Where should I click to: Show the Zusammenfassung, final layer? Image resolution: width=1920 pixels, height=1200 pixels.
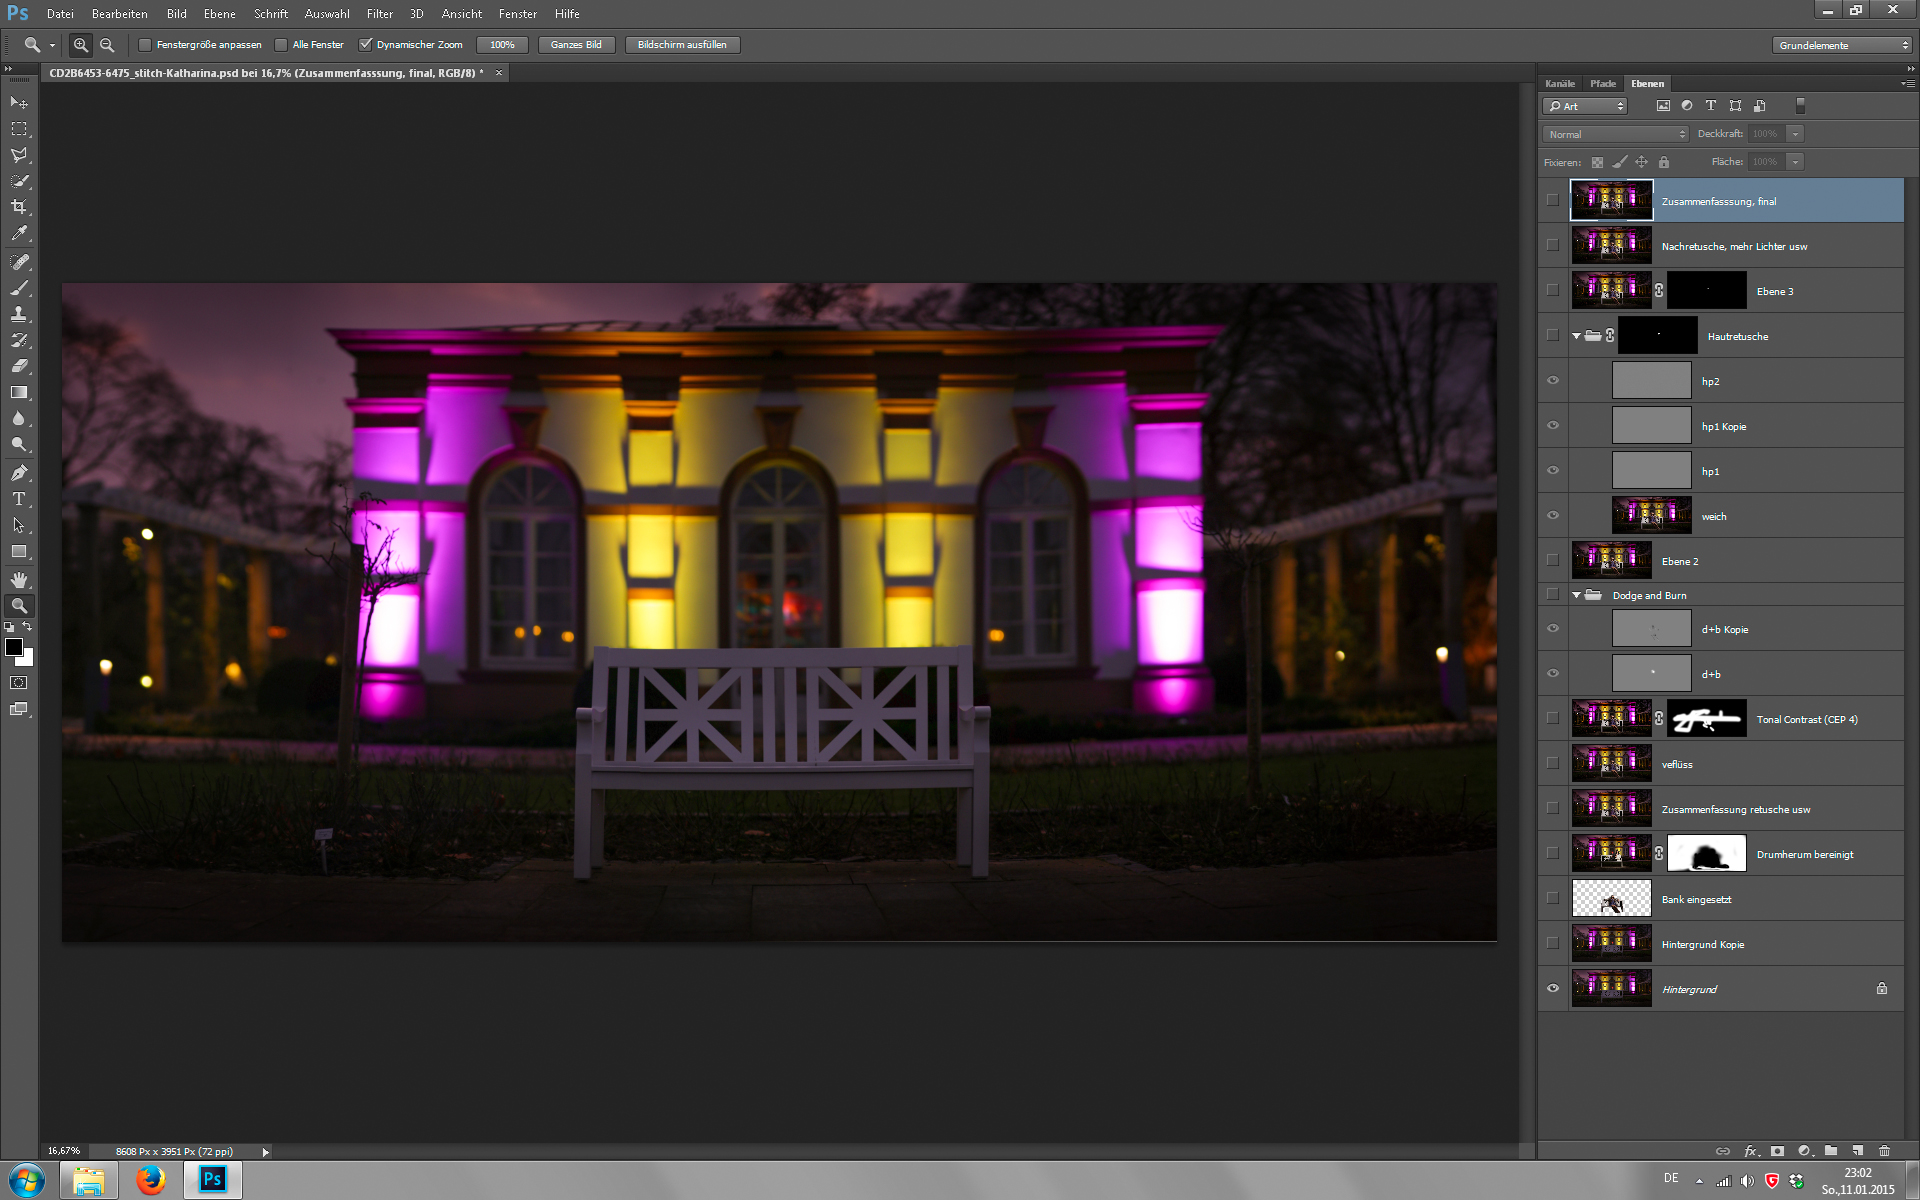tap(1553, 200)
